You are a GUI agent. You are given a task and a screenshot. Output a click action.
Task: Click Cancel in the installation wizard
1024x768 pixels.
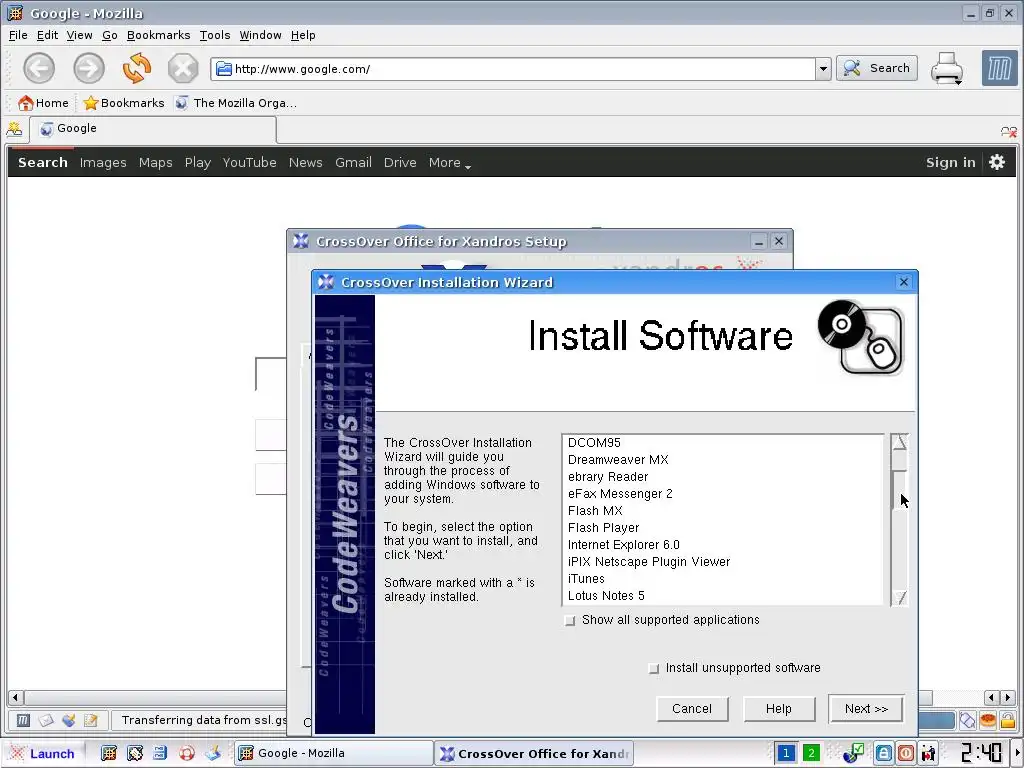[692, 709]
